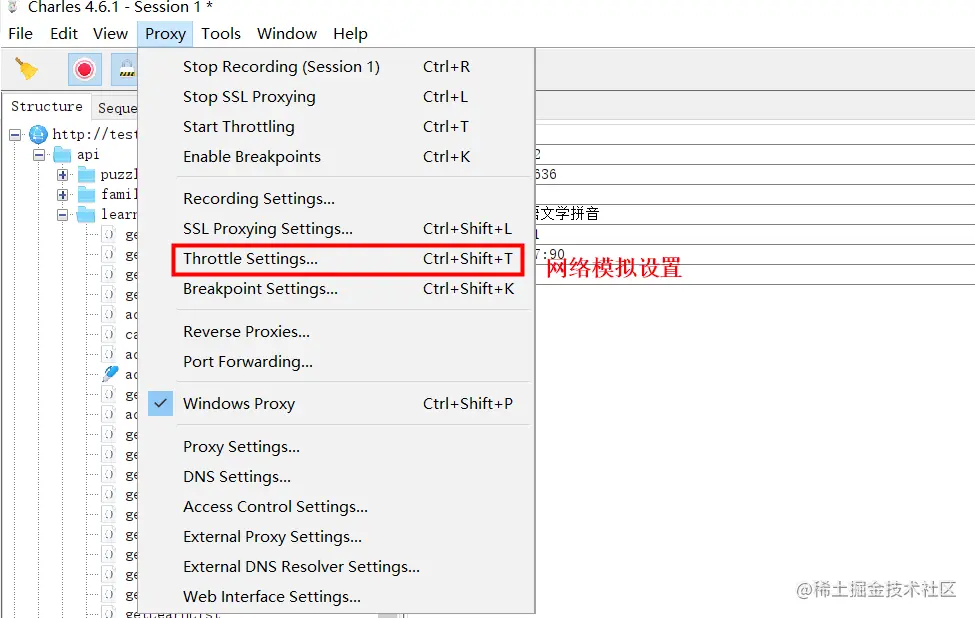The image size is (975, 618).
Task: Open Access Control Settings...
Action: [336, 506]
